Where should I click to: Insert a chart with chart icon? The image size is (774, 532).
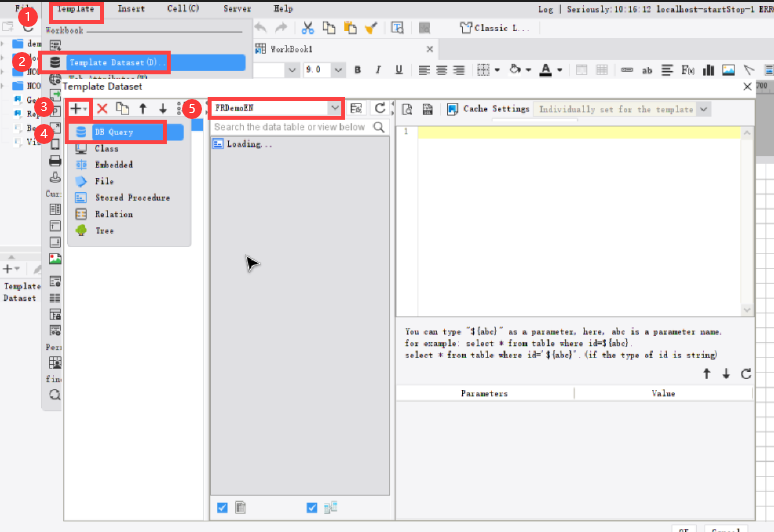tap(708, 70)
